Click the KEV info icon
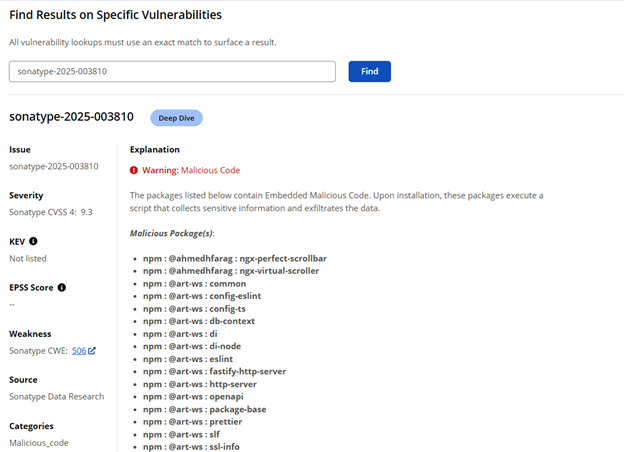Viewport: 624px width, 452px height. pos(33,241)
